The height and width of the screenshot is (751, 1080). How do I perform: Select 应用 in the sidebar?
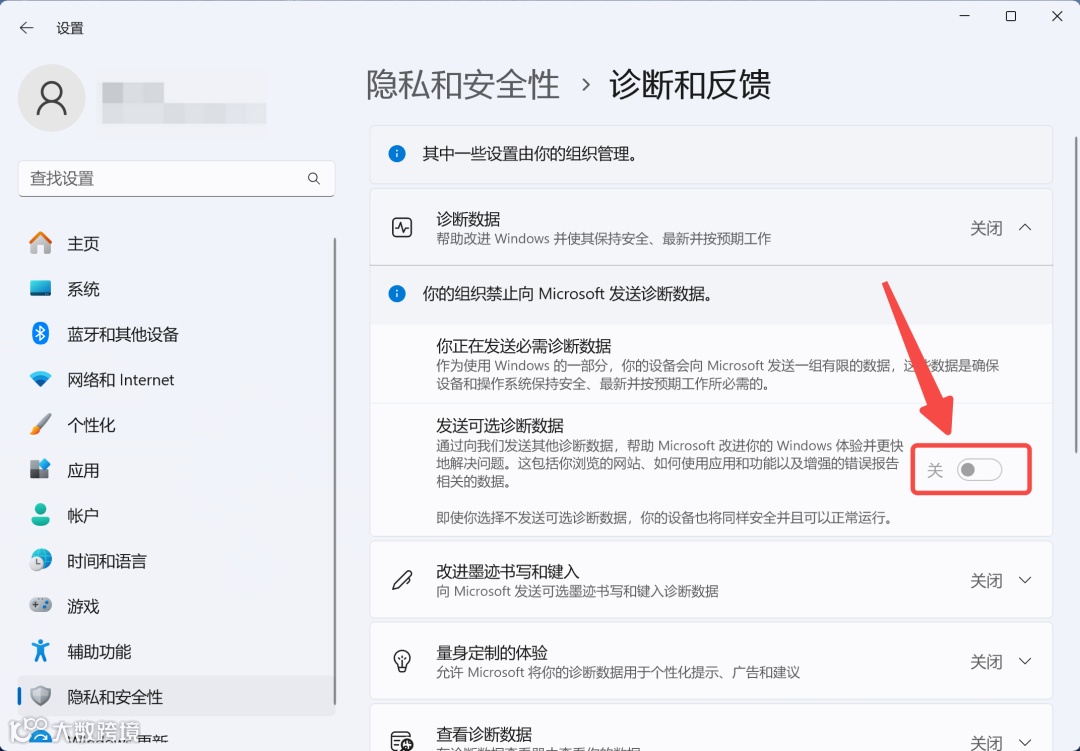[x=176, y=470]
